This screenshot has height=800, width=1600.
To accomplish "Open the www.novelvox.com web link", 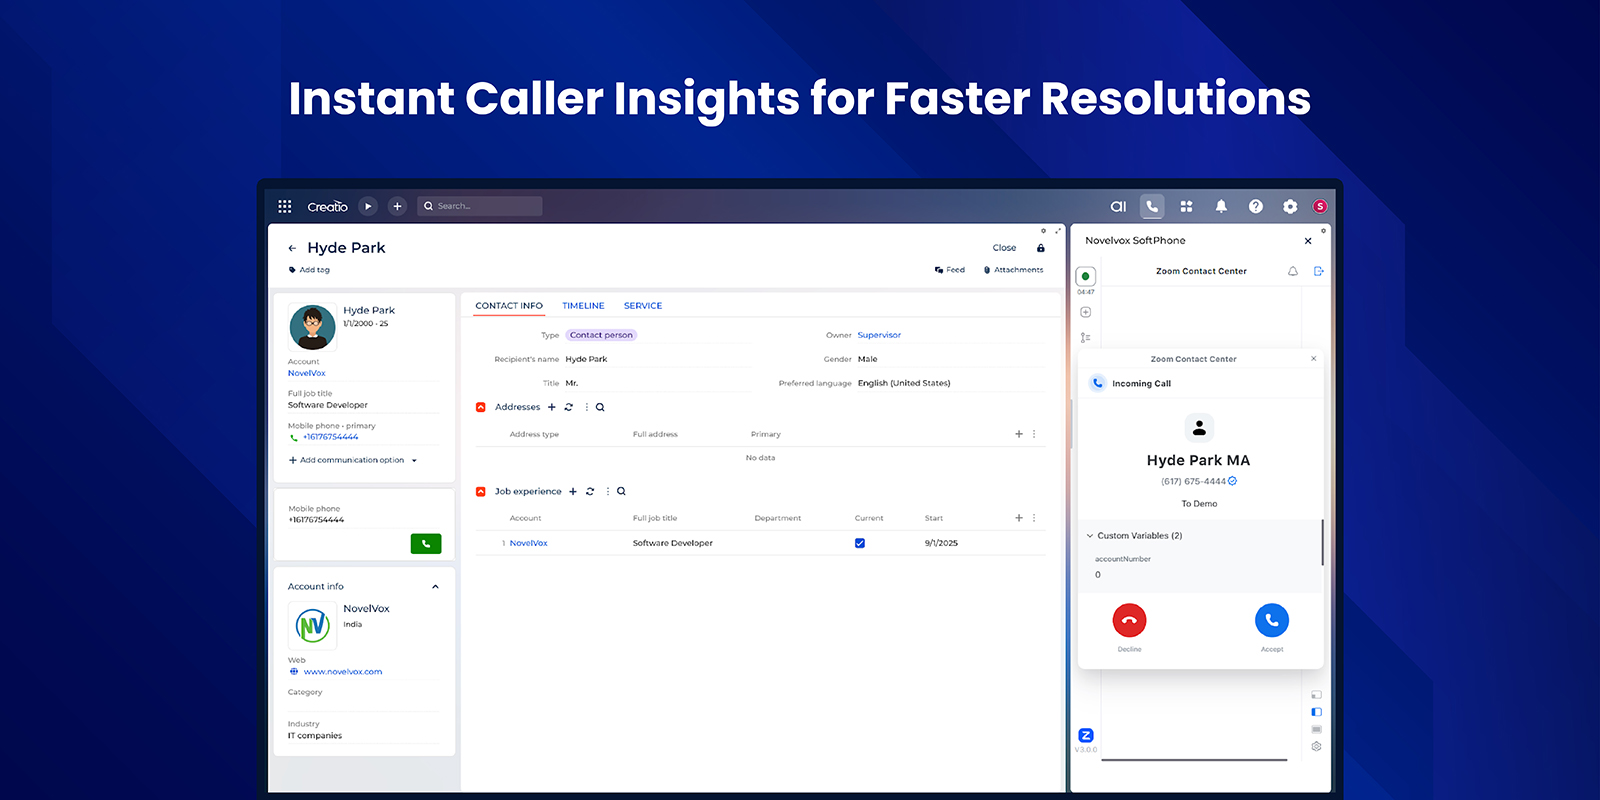I will coord(343,672).
